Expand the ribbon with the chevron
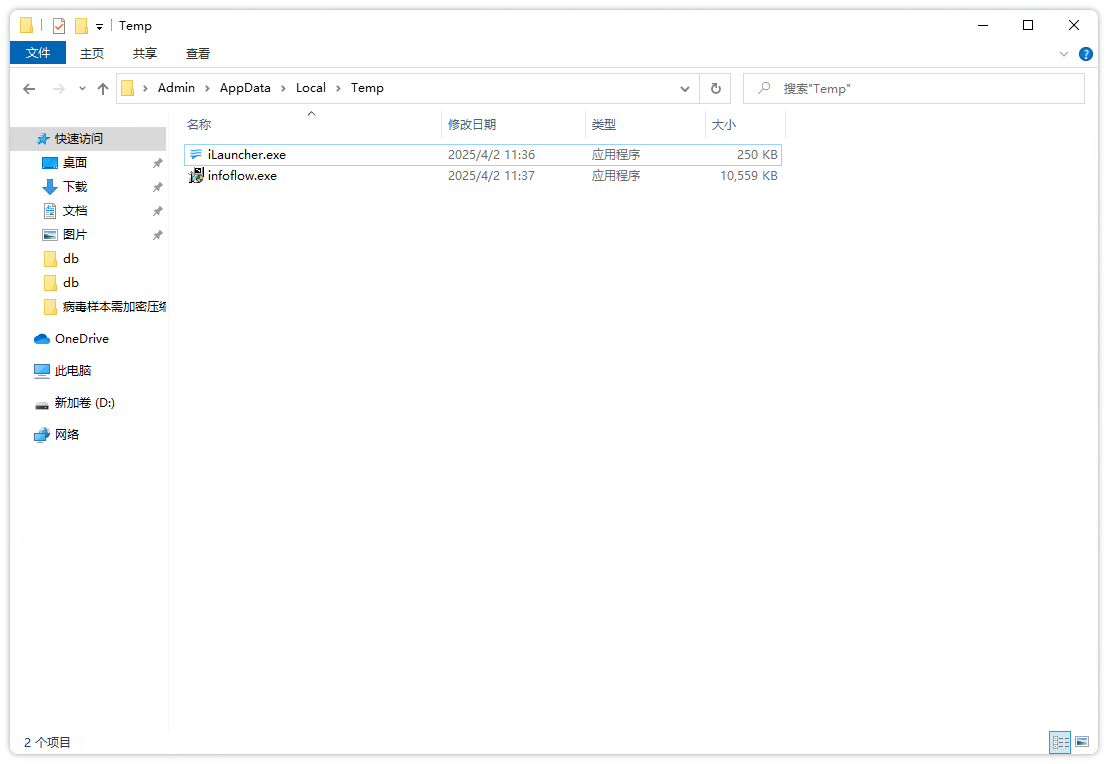 (1064, 54)
